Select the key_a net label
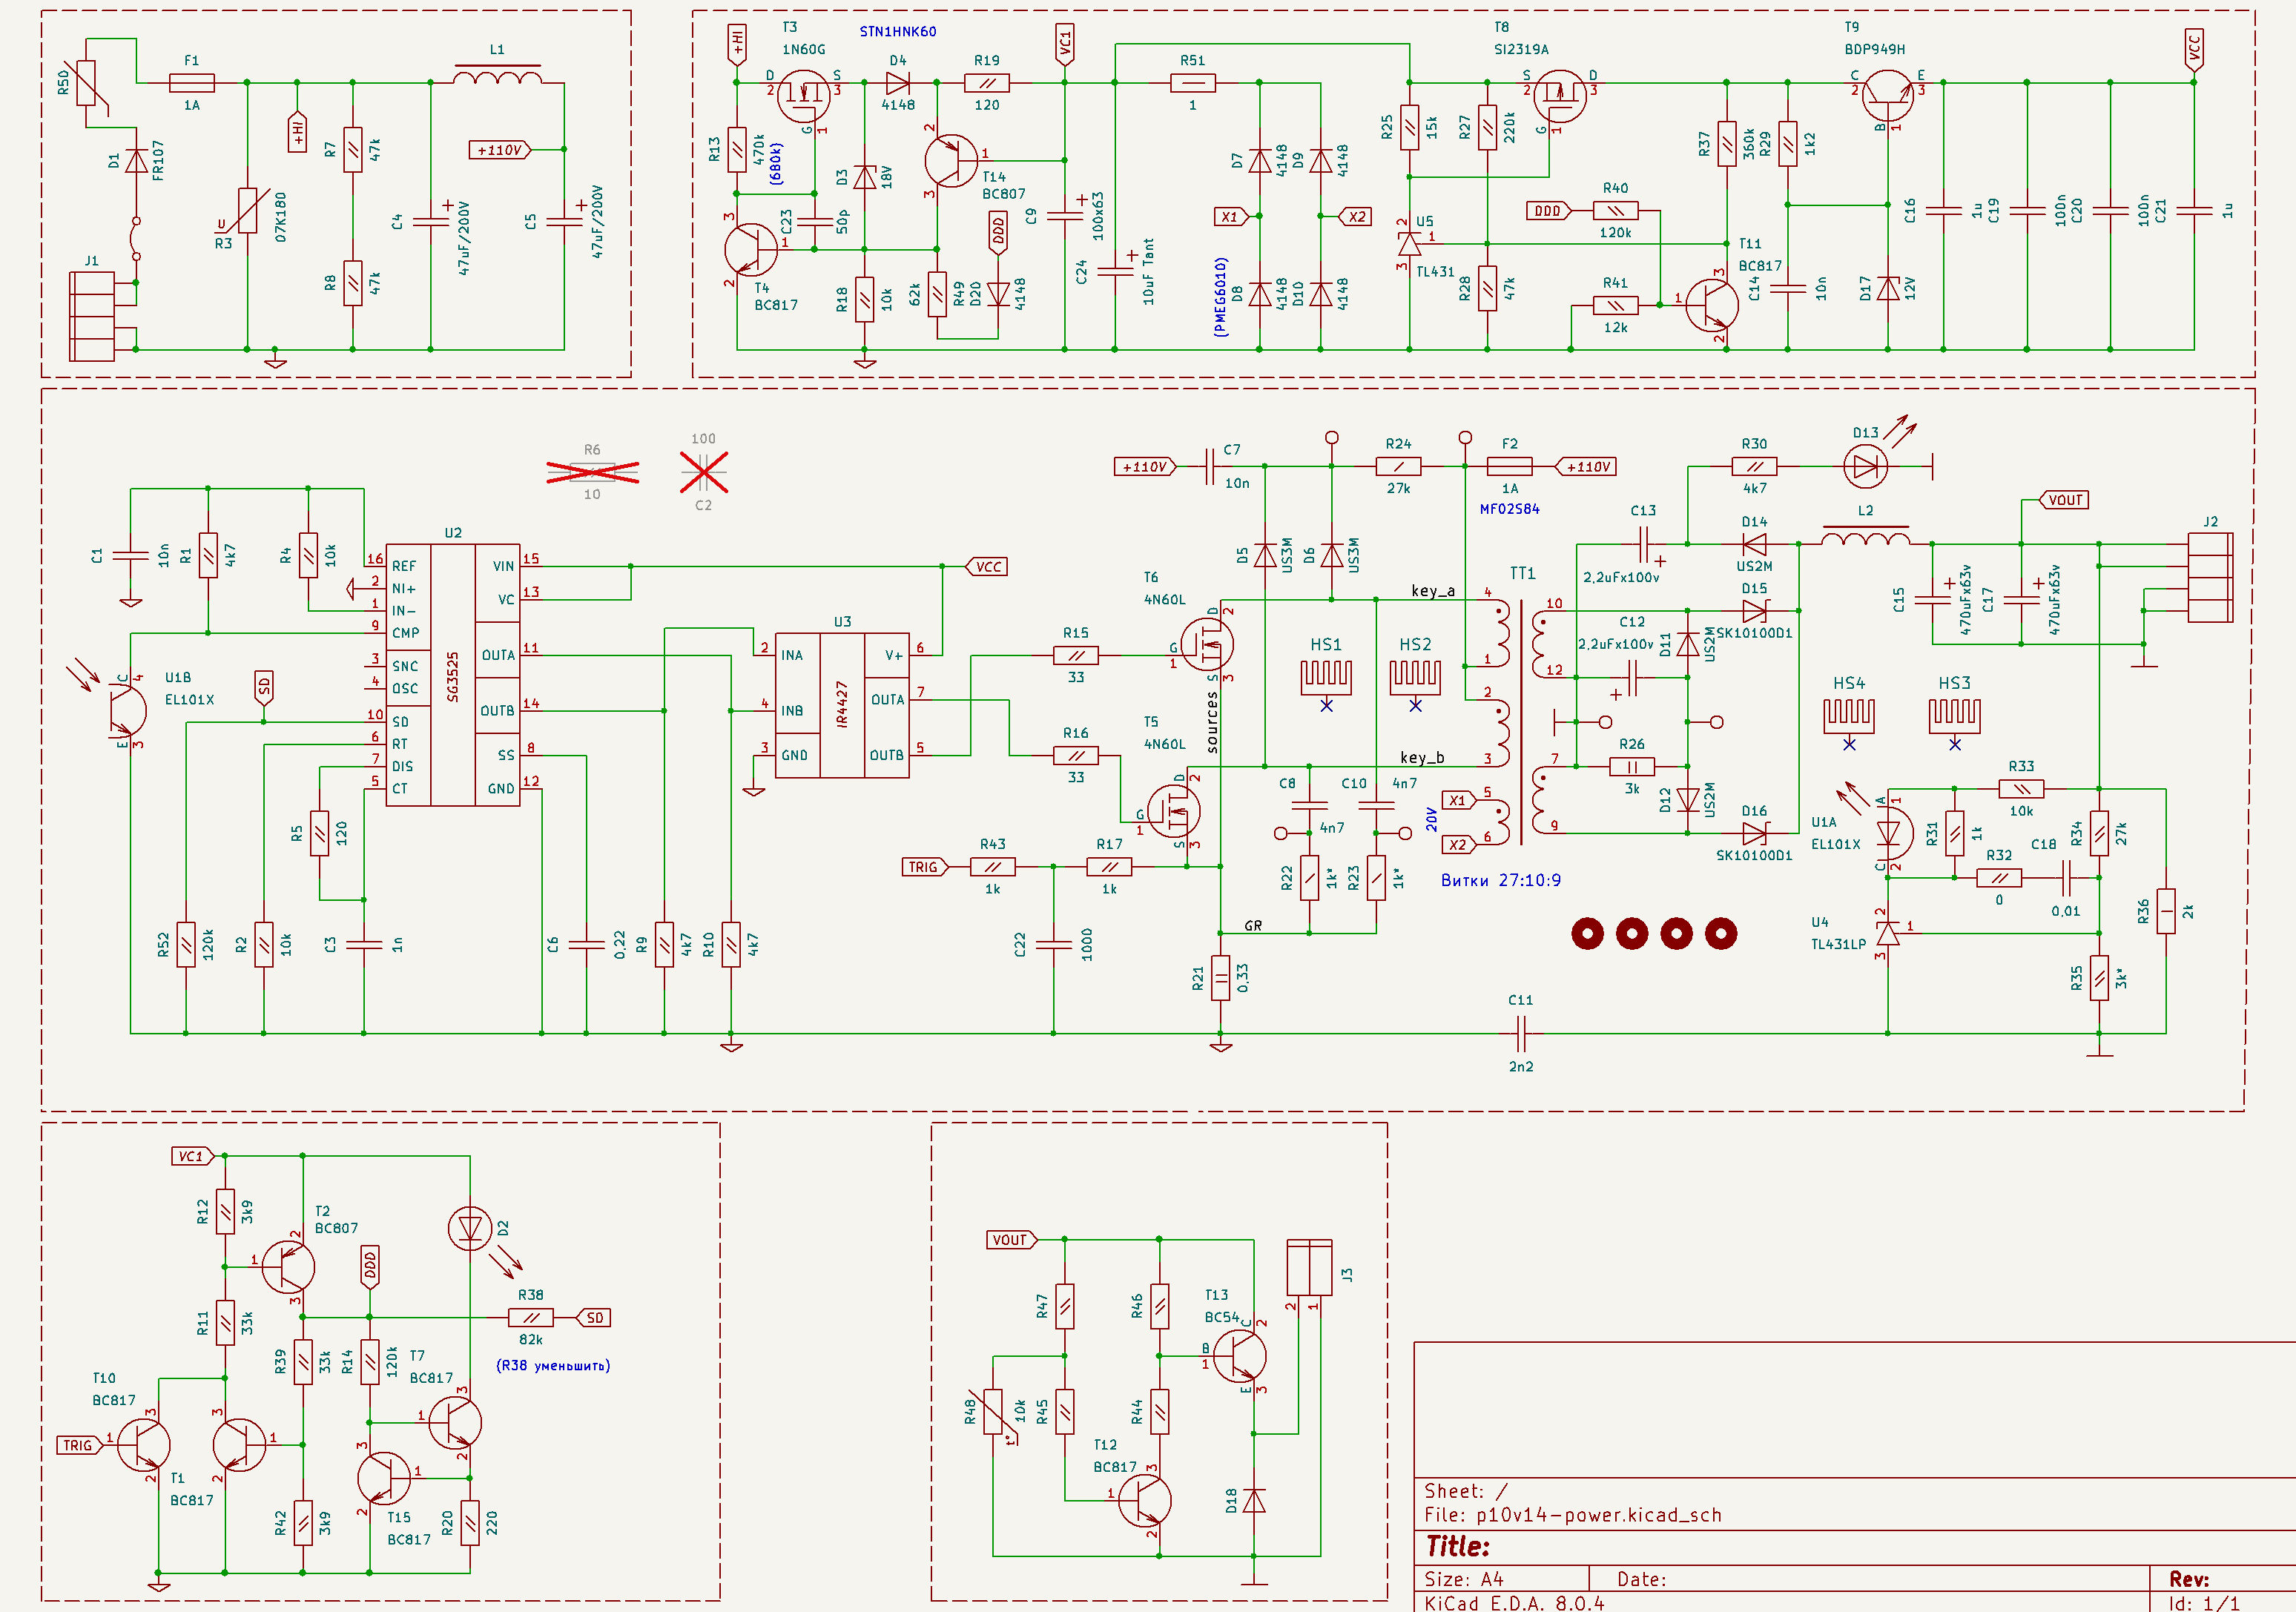The height and width of the screenshot is (1612, 2296). pos(1433,590)
